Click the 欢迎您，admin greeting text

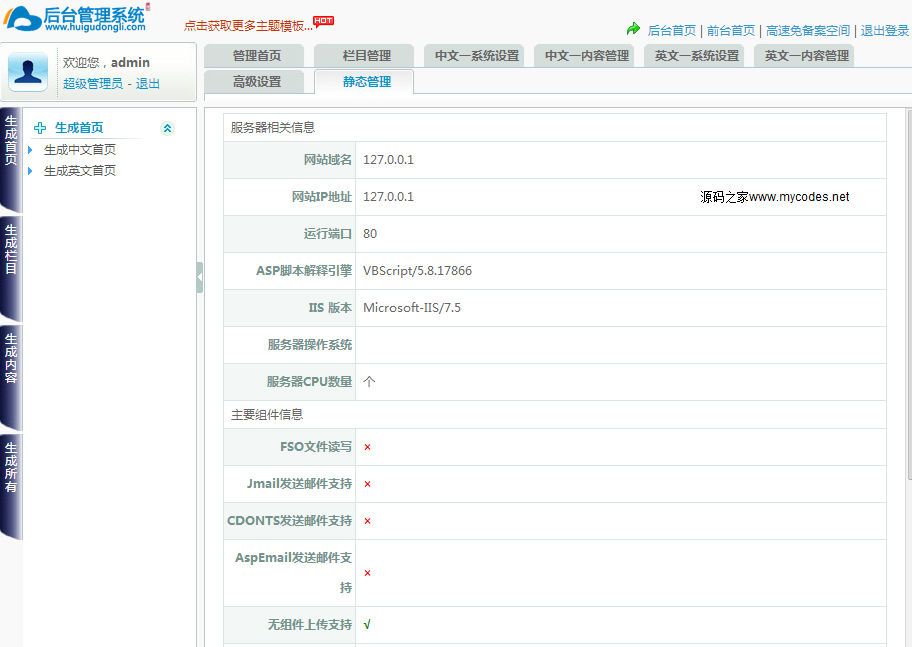pyautogui.click(x=106, y=62)
